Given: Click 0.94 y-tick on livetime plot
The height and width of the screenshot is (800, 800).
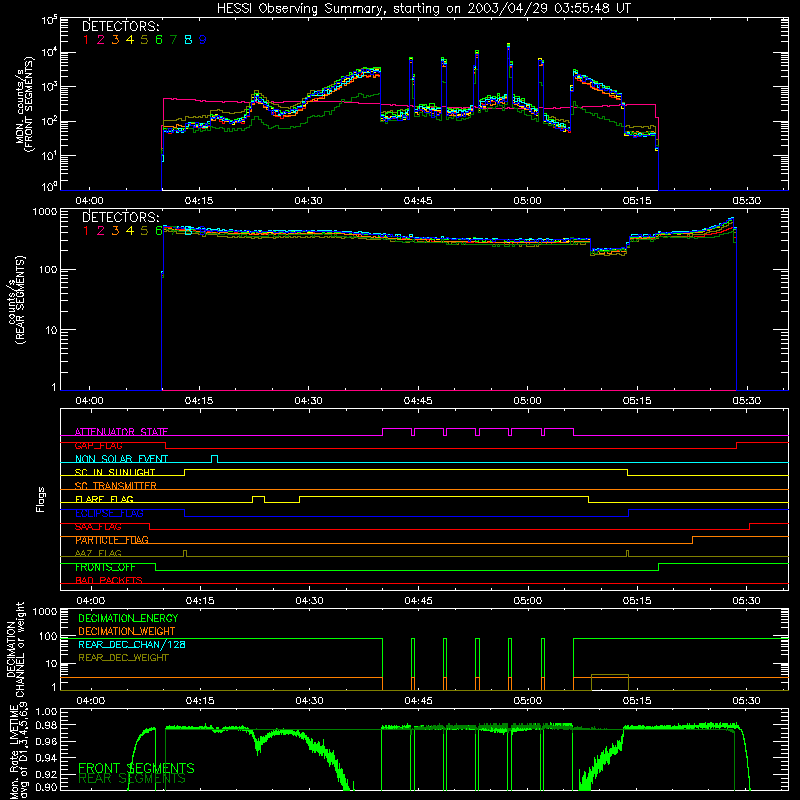Looking at the screenshot, I should [x=47, y=757].
